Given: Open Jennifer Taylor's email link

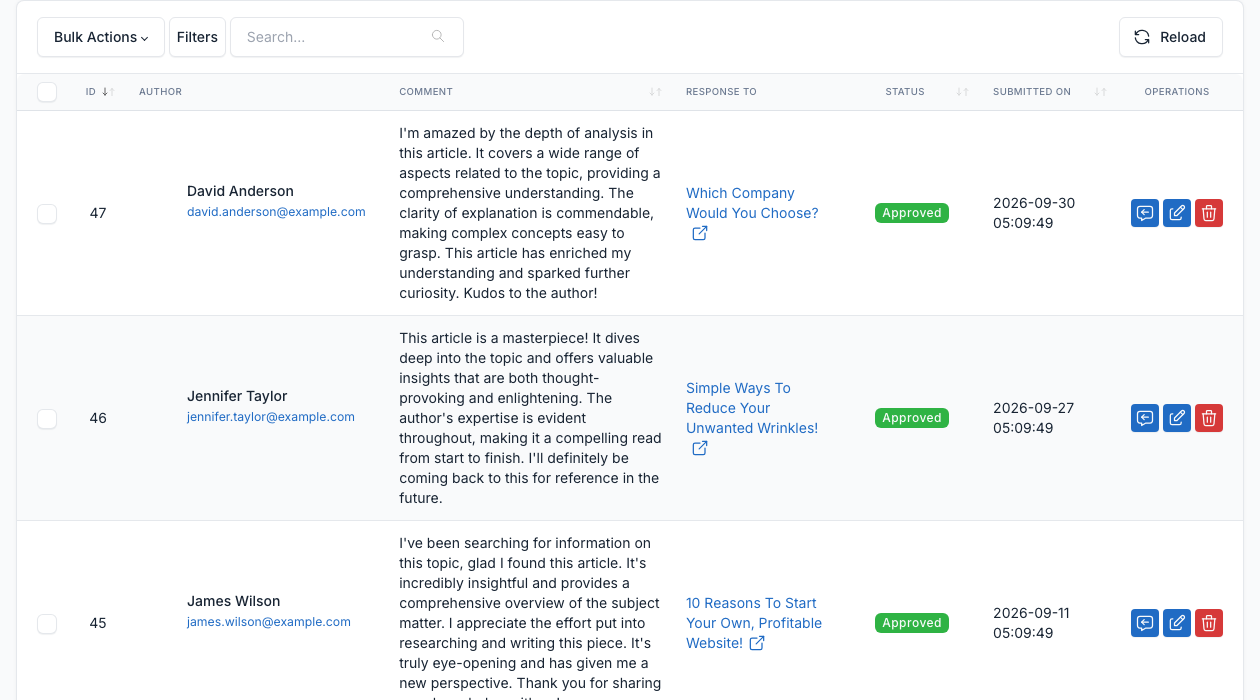Looking at the screenshot, I should click(x=271, y=417).
